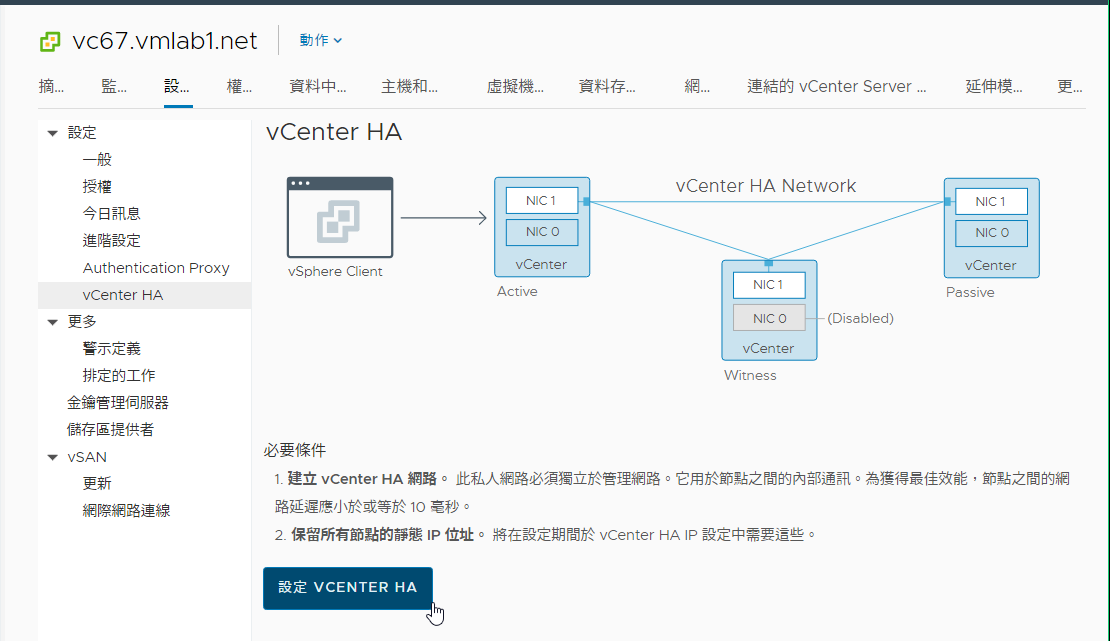Collapse the 設定 tree section
This screenshot has height=641, width=1110.
click(52, 133)
